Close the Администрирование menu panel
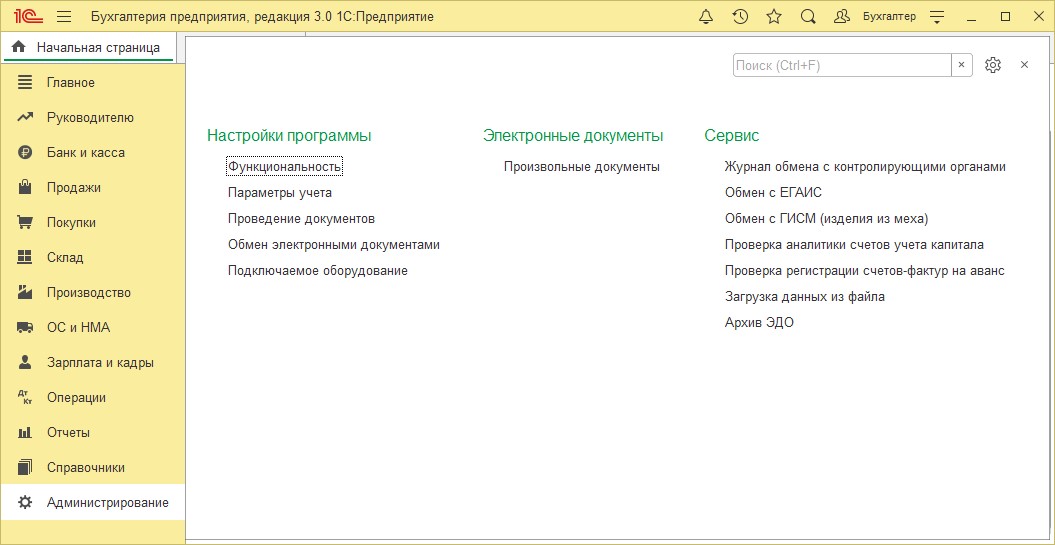This screenshot has height=545, width=1055. click(1025, 65)
